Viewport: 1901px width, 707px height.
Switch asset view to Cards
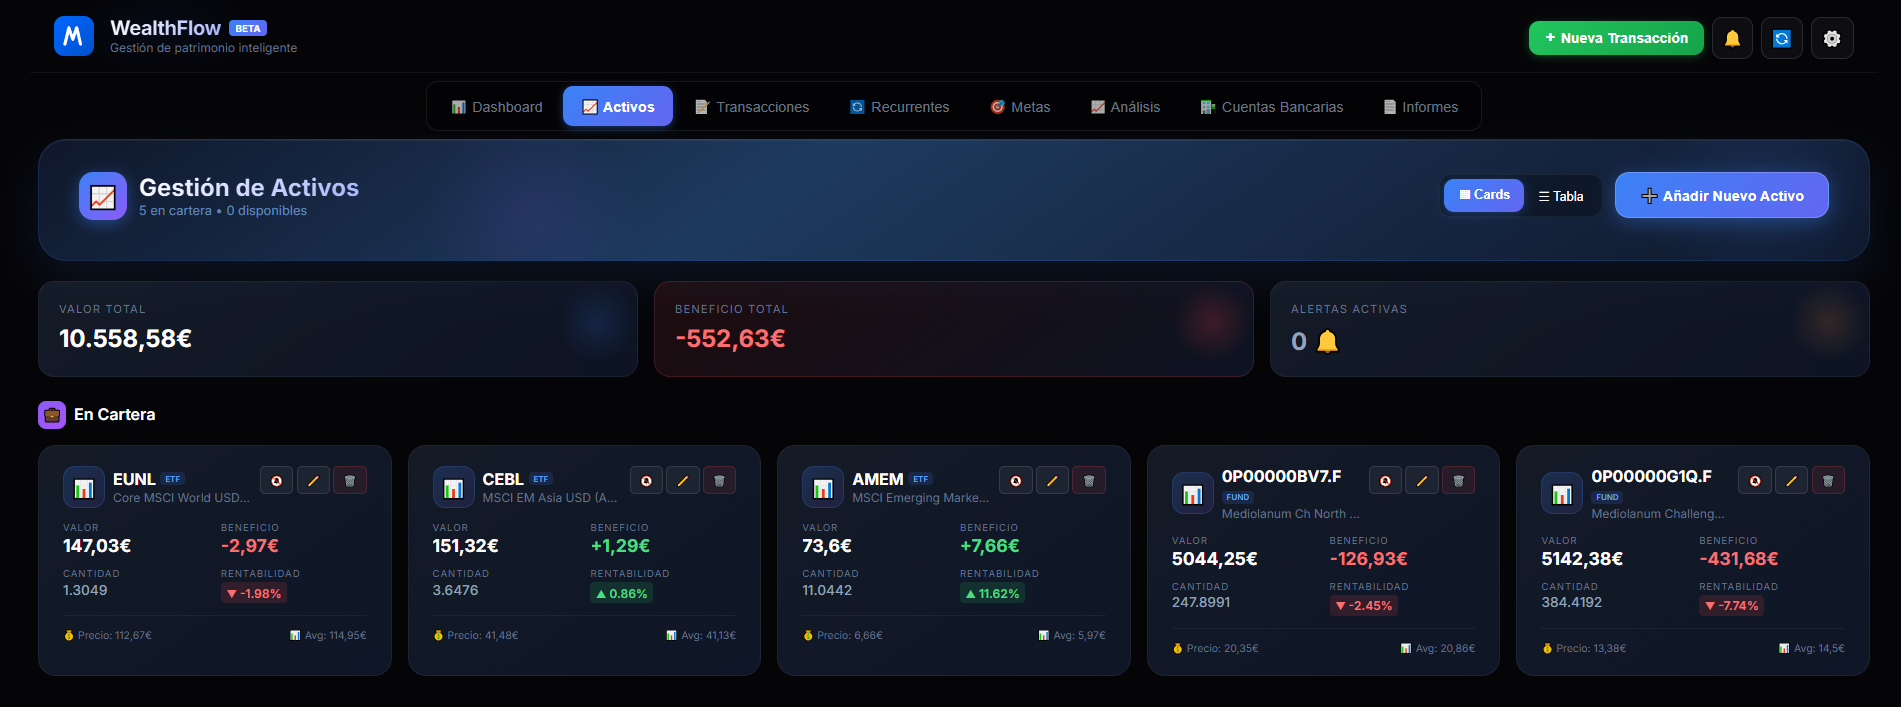tap(1484, 195)
